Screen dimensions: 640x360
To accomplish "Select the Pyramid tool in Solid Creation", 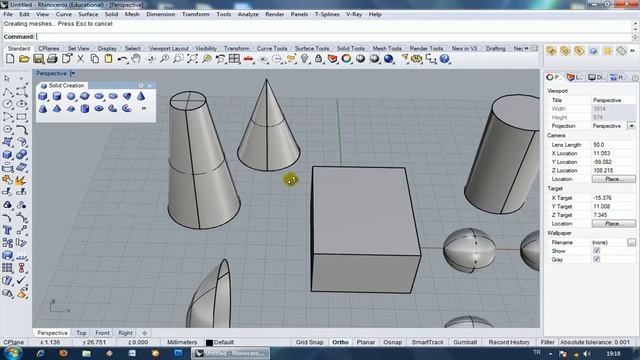I will point(57,109).
